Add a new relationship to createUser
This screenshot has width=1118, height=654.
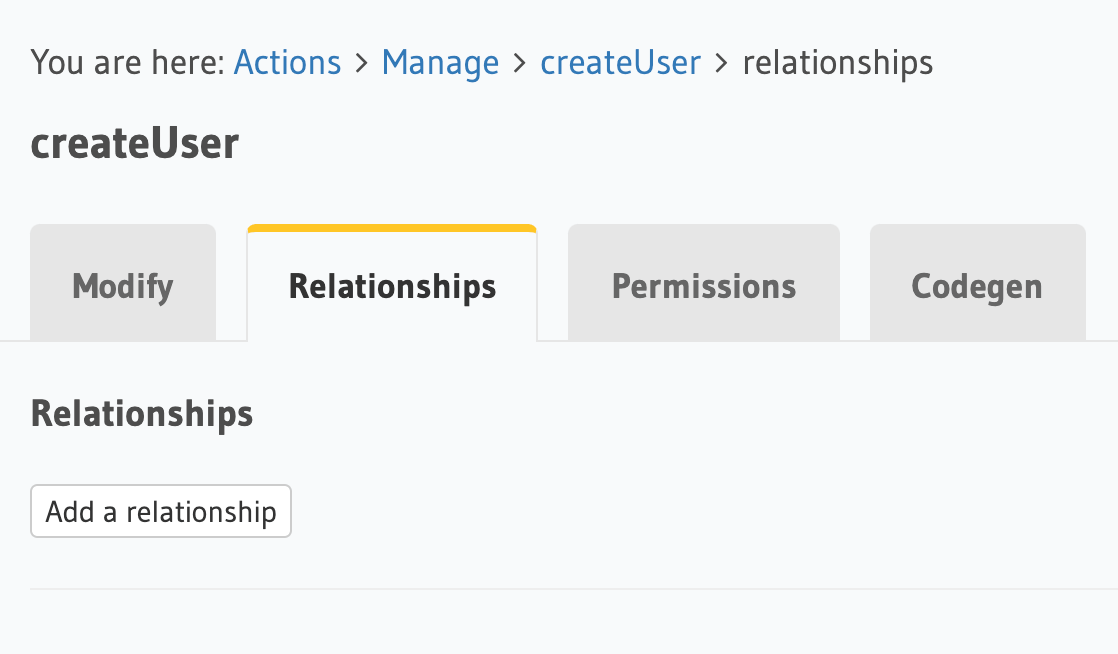pos(160,511)
